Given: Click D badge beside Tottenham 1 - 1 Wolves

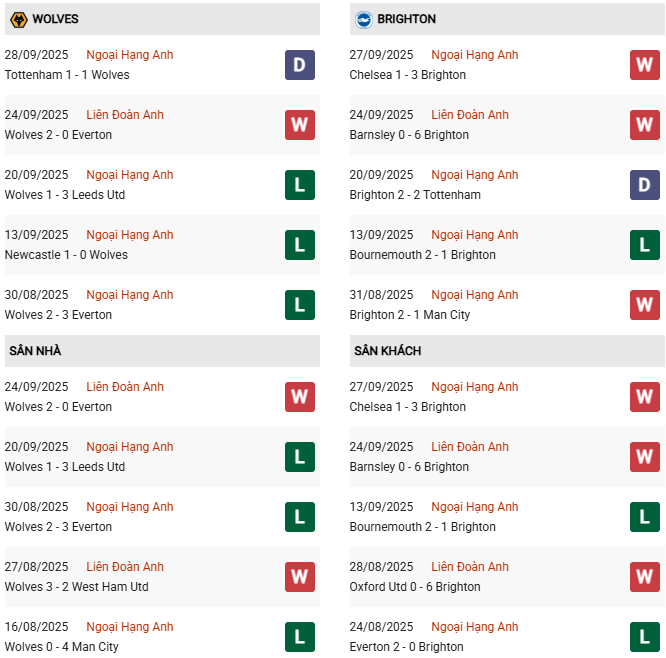Looking at the screenshot, I should (299, 65).
